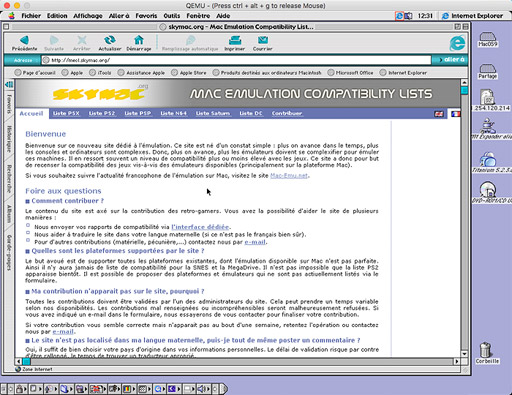Open the padlock control strip module
Screen dimensions: 512x395
pos(21,389)
